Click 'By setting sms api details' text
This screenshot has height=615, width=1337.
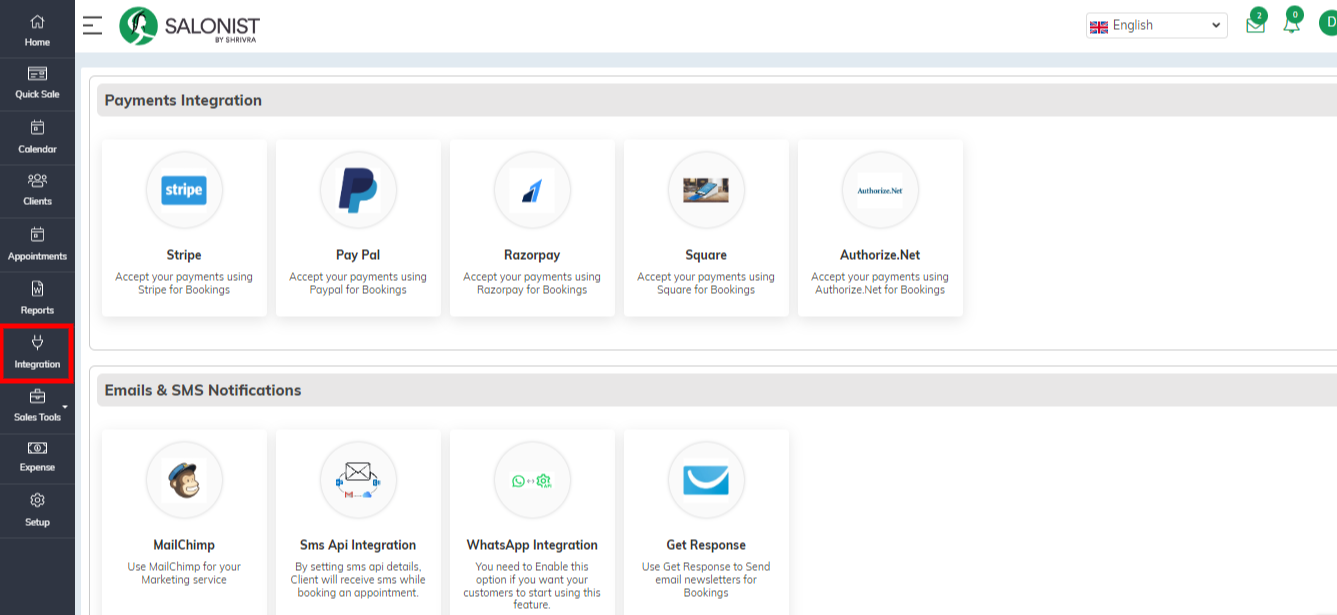point(358,567)
